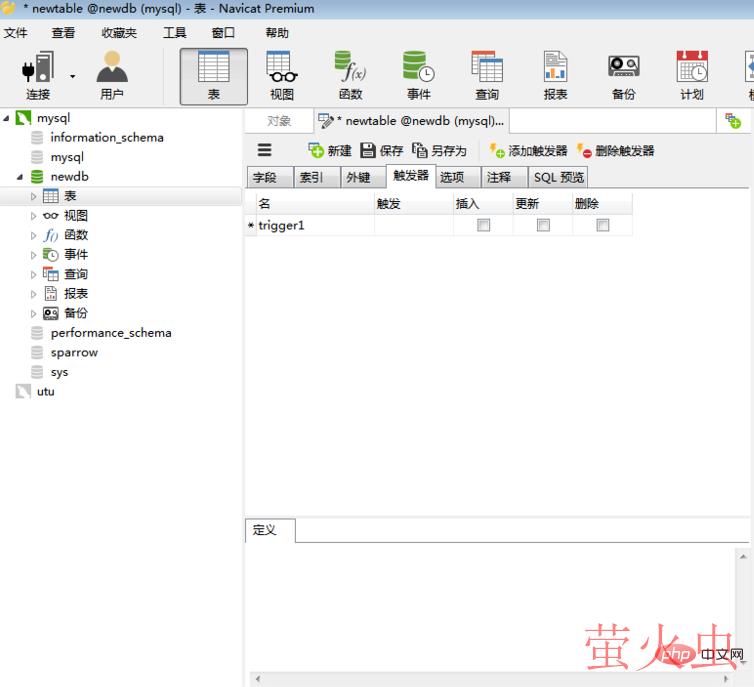Switch to the 索引 indexes tab
The width and height of the screenshot is (754, 687).
317,177
